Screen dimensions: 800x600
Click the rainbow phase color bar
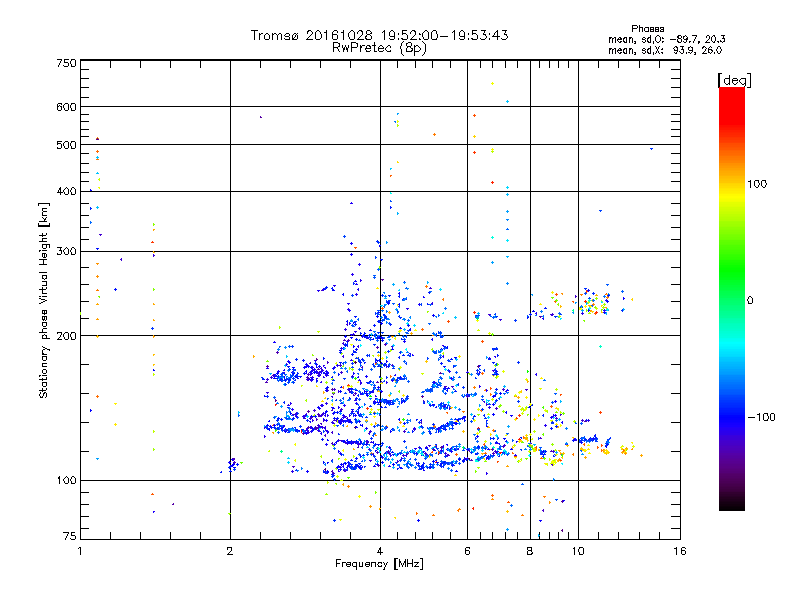pos(732,298)
